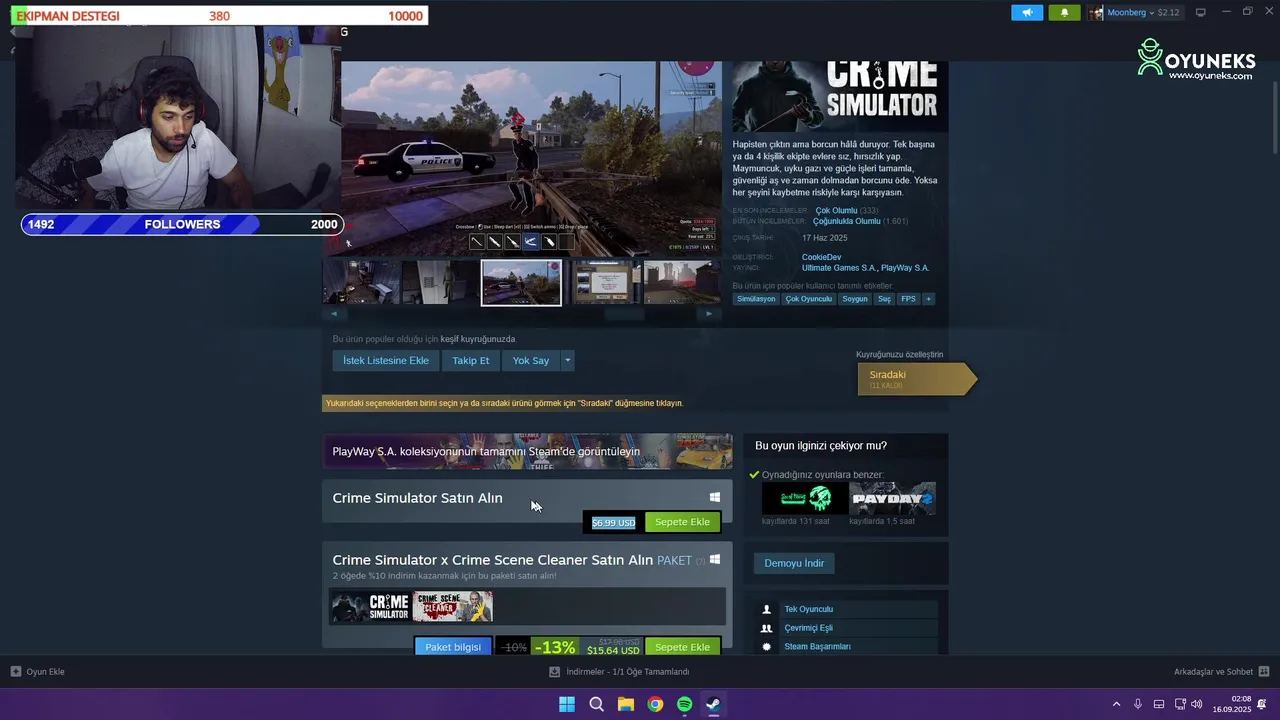This screenshot has height=720, width=1280.
Task: Open Arkadaşlar ve Sohbet panel
Action: 1222,672
